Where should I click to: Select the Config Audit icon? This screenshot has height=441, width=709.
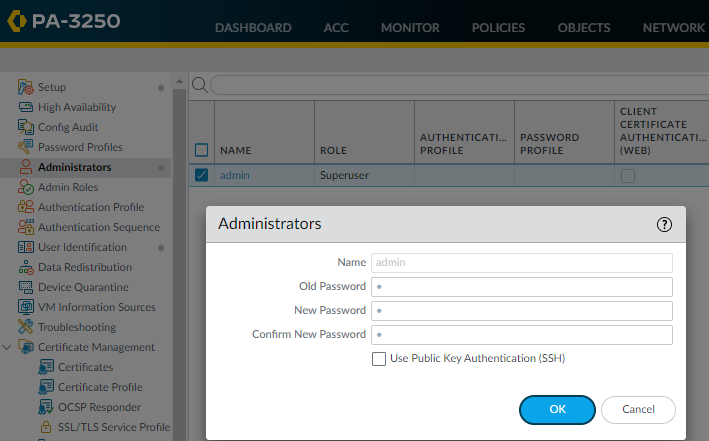pos(26,127)
